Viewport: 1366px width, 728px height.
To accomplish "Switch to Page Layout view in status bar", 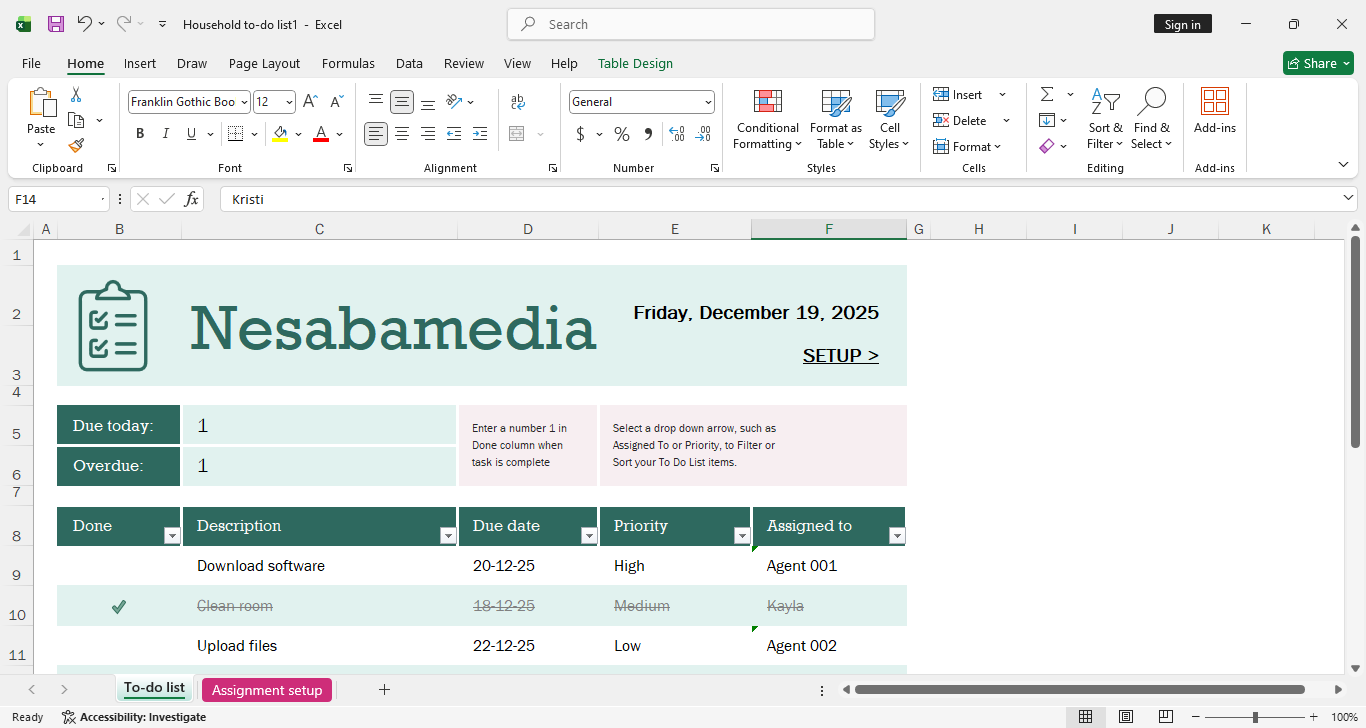I will [x=1125, y=717].
